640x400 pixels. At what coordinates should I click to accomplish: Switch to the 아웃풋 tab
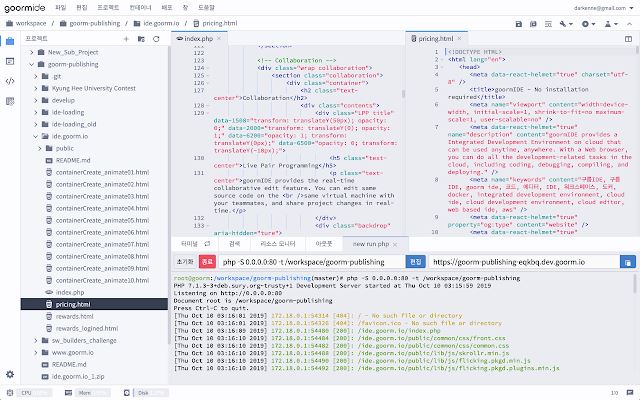(324, 244)
